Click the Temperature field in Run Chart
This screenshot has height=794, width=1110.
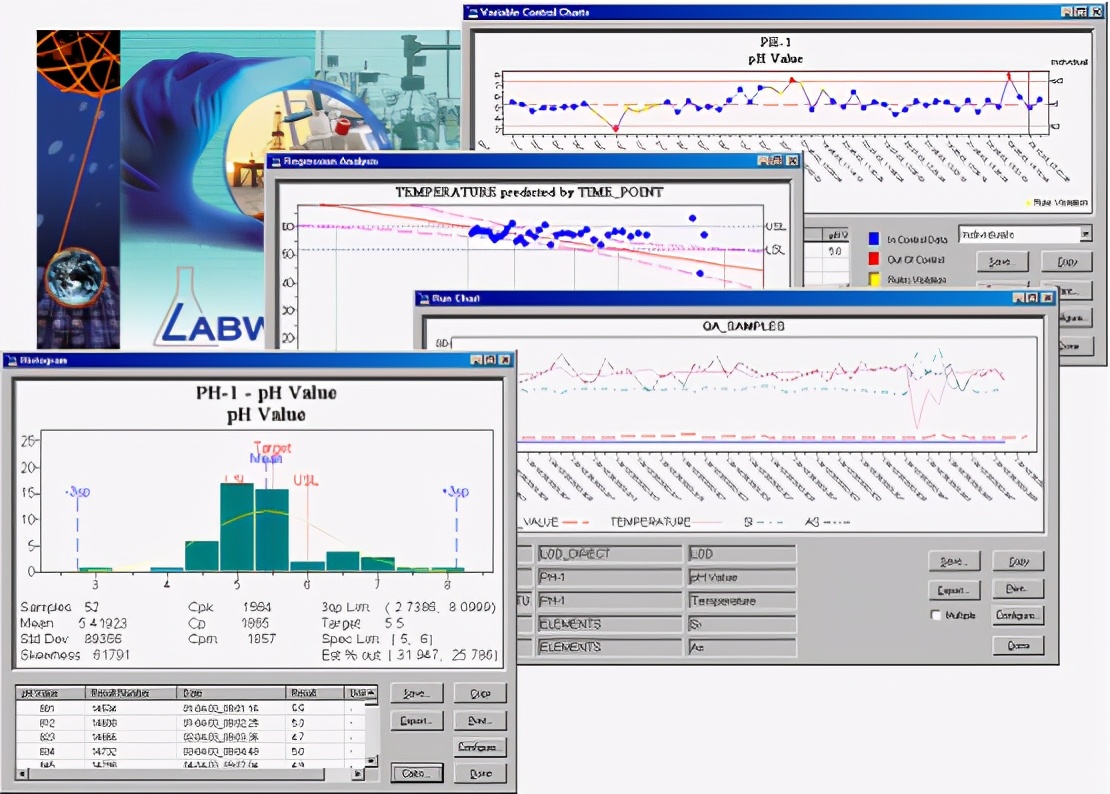[741, 601]
